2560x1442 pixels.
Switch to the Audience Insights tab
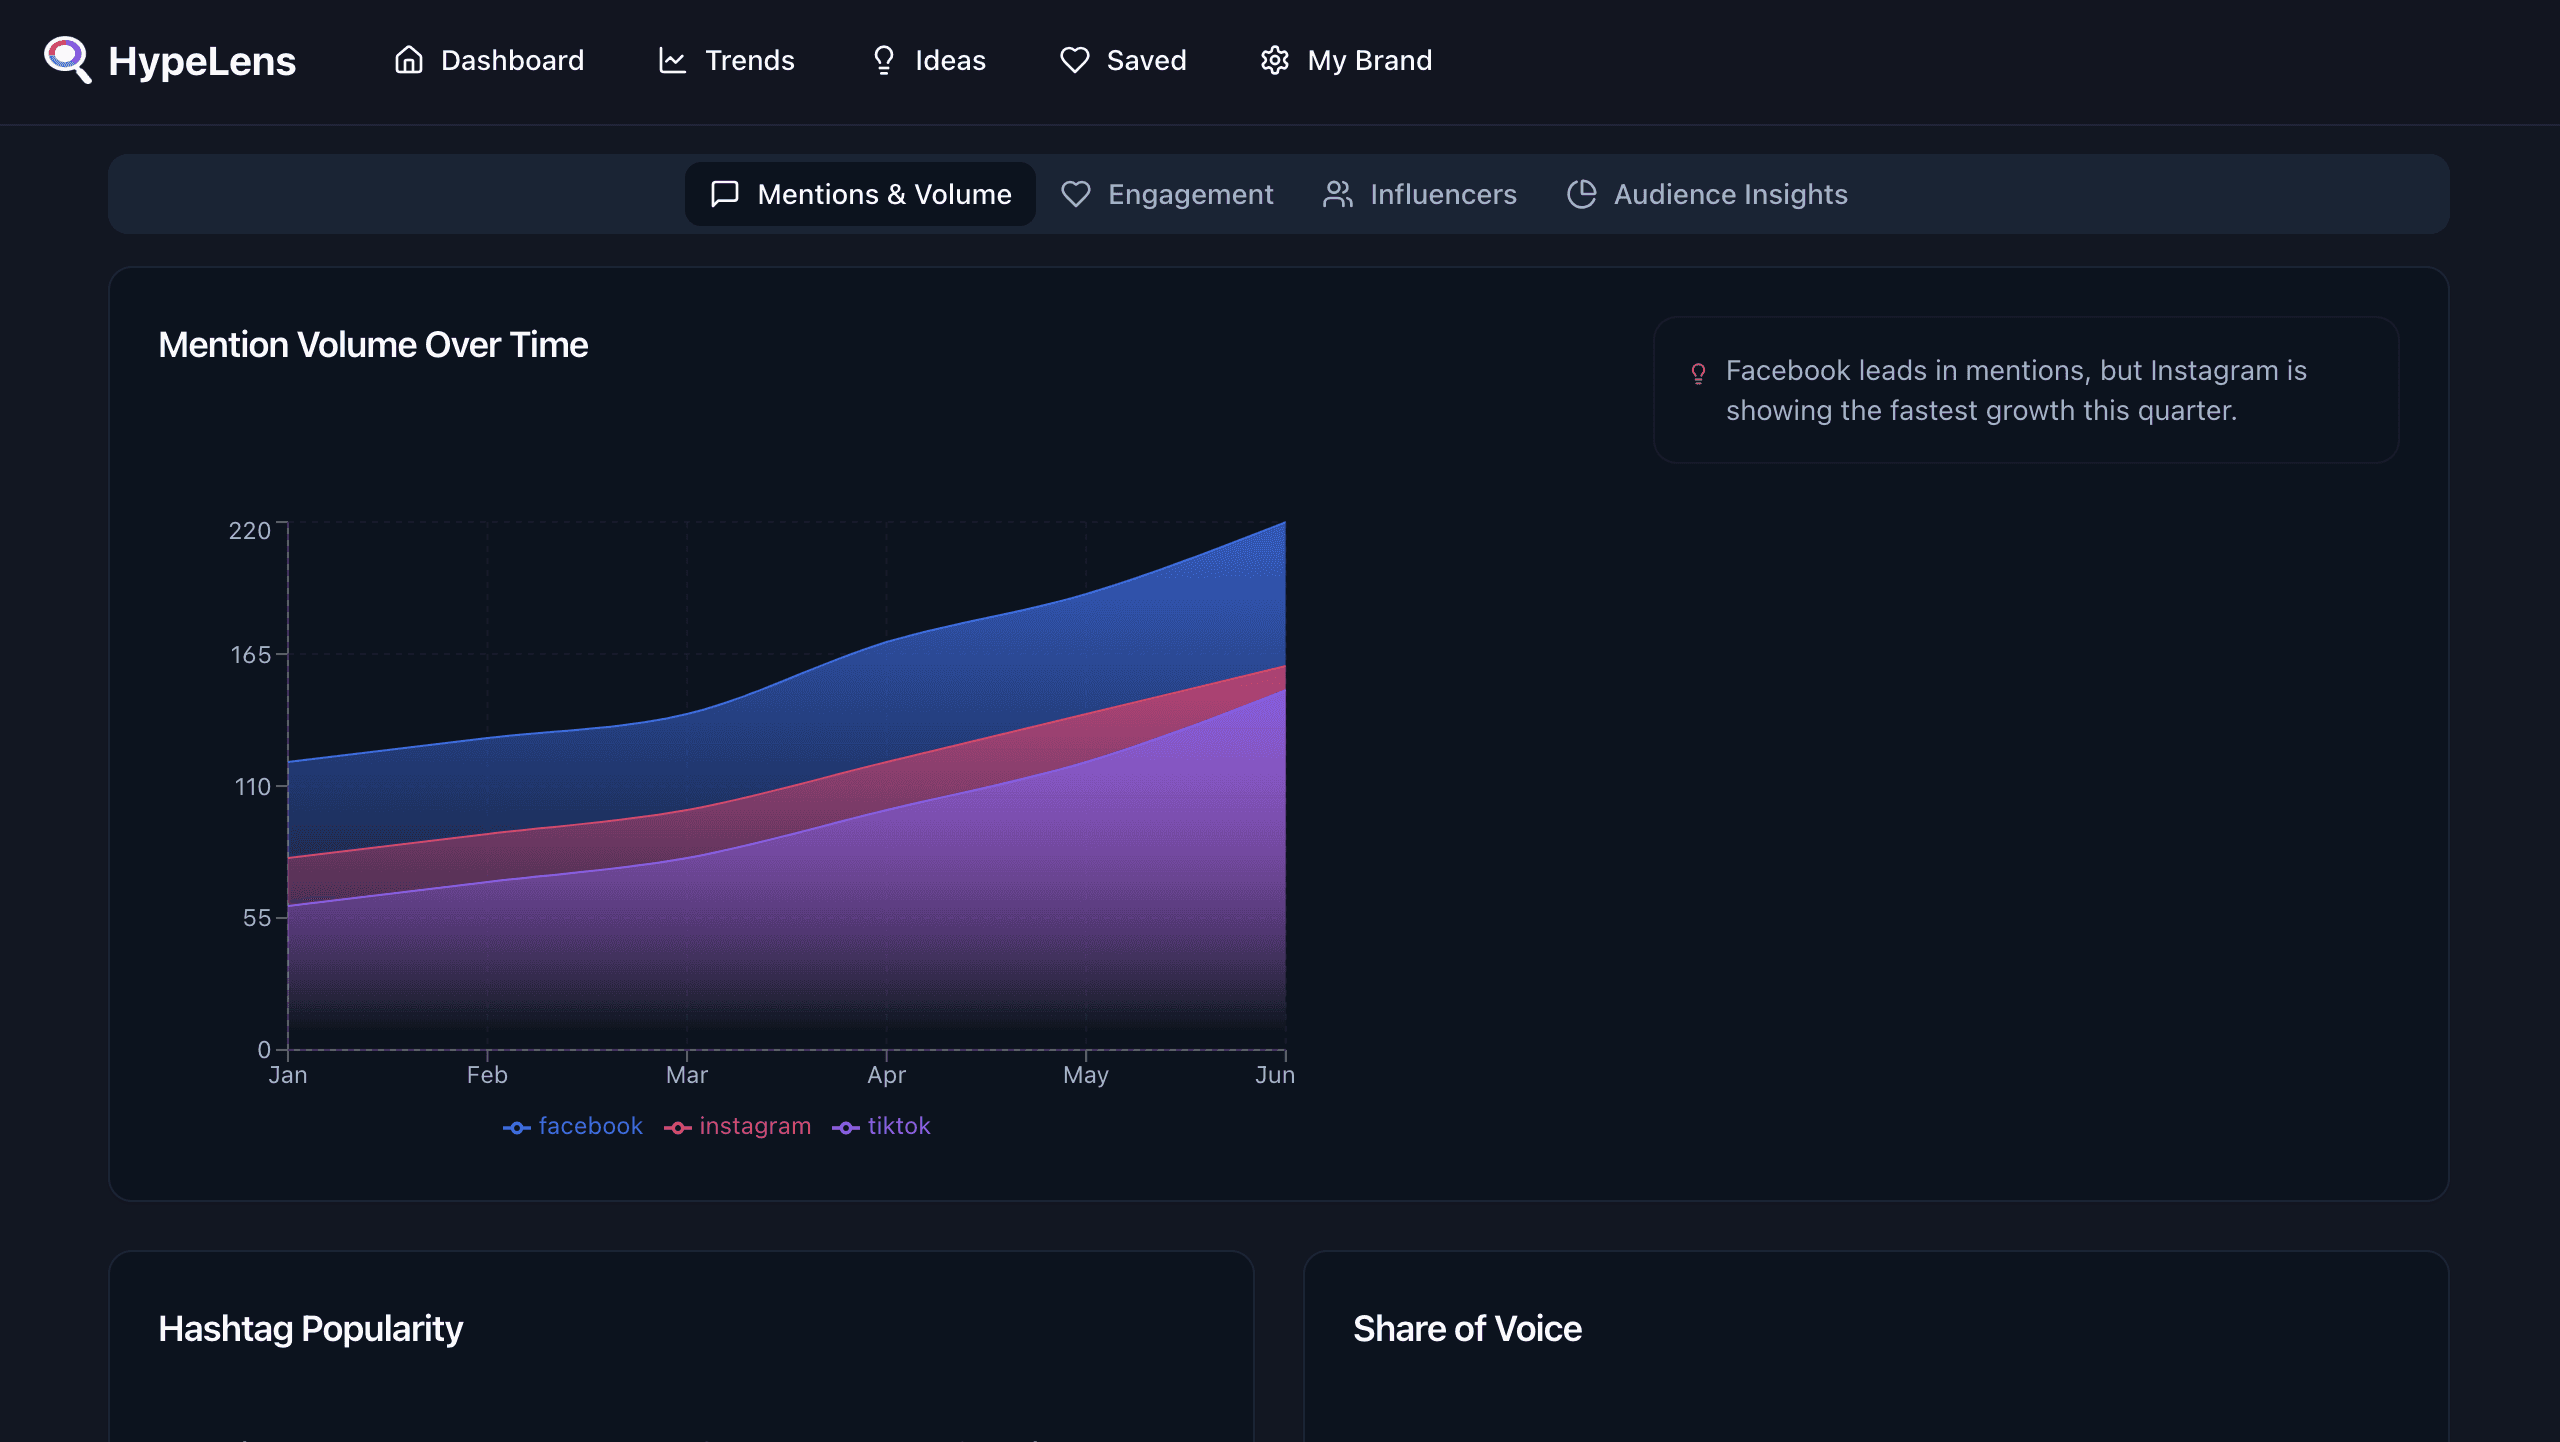pyautogui.click(x=1707, y=194)
